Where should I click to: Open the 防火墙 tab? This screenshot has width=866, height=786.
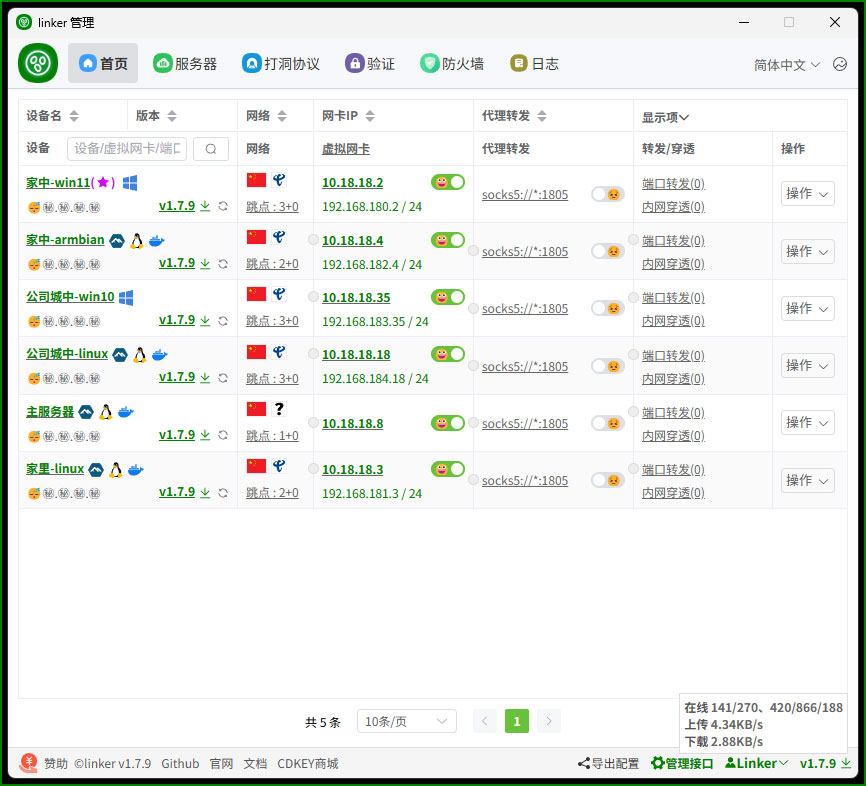453,63
